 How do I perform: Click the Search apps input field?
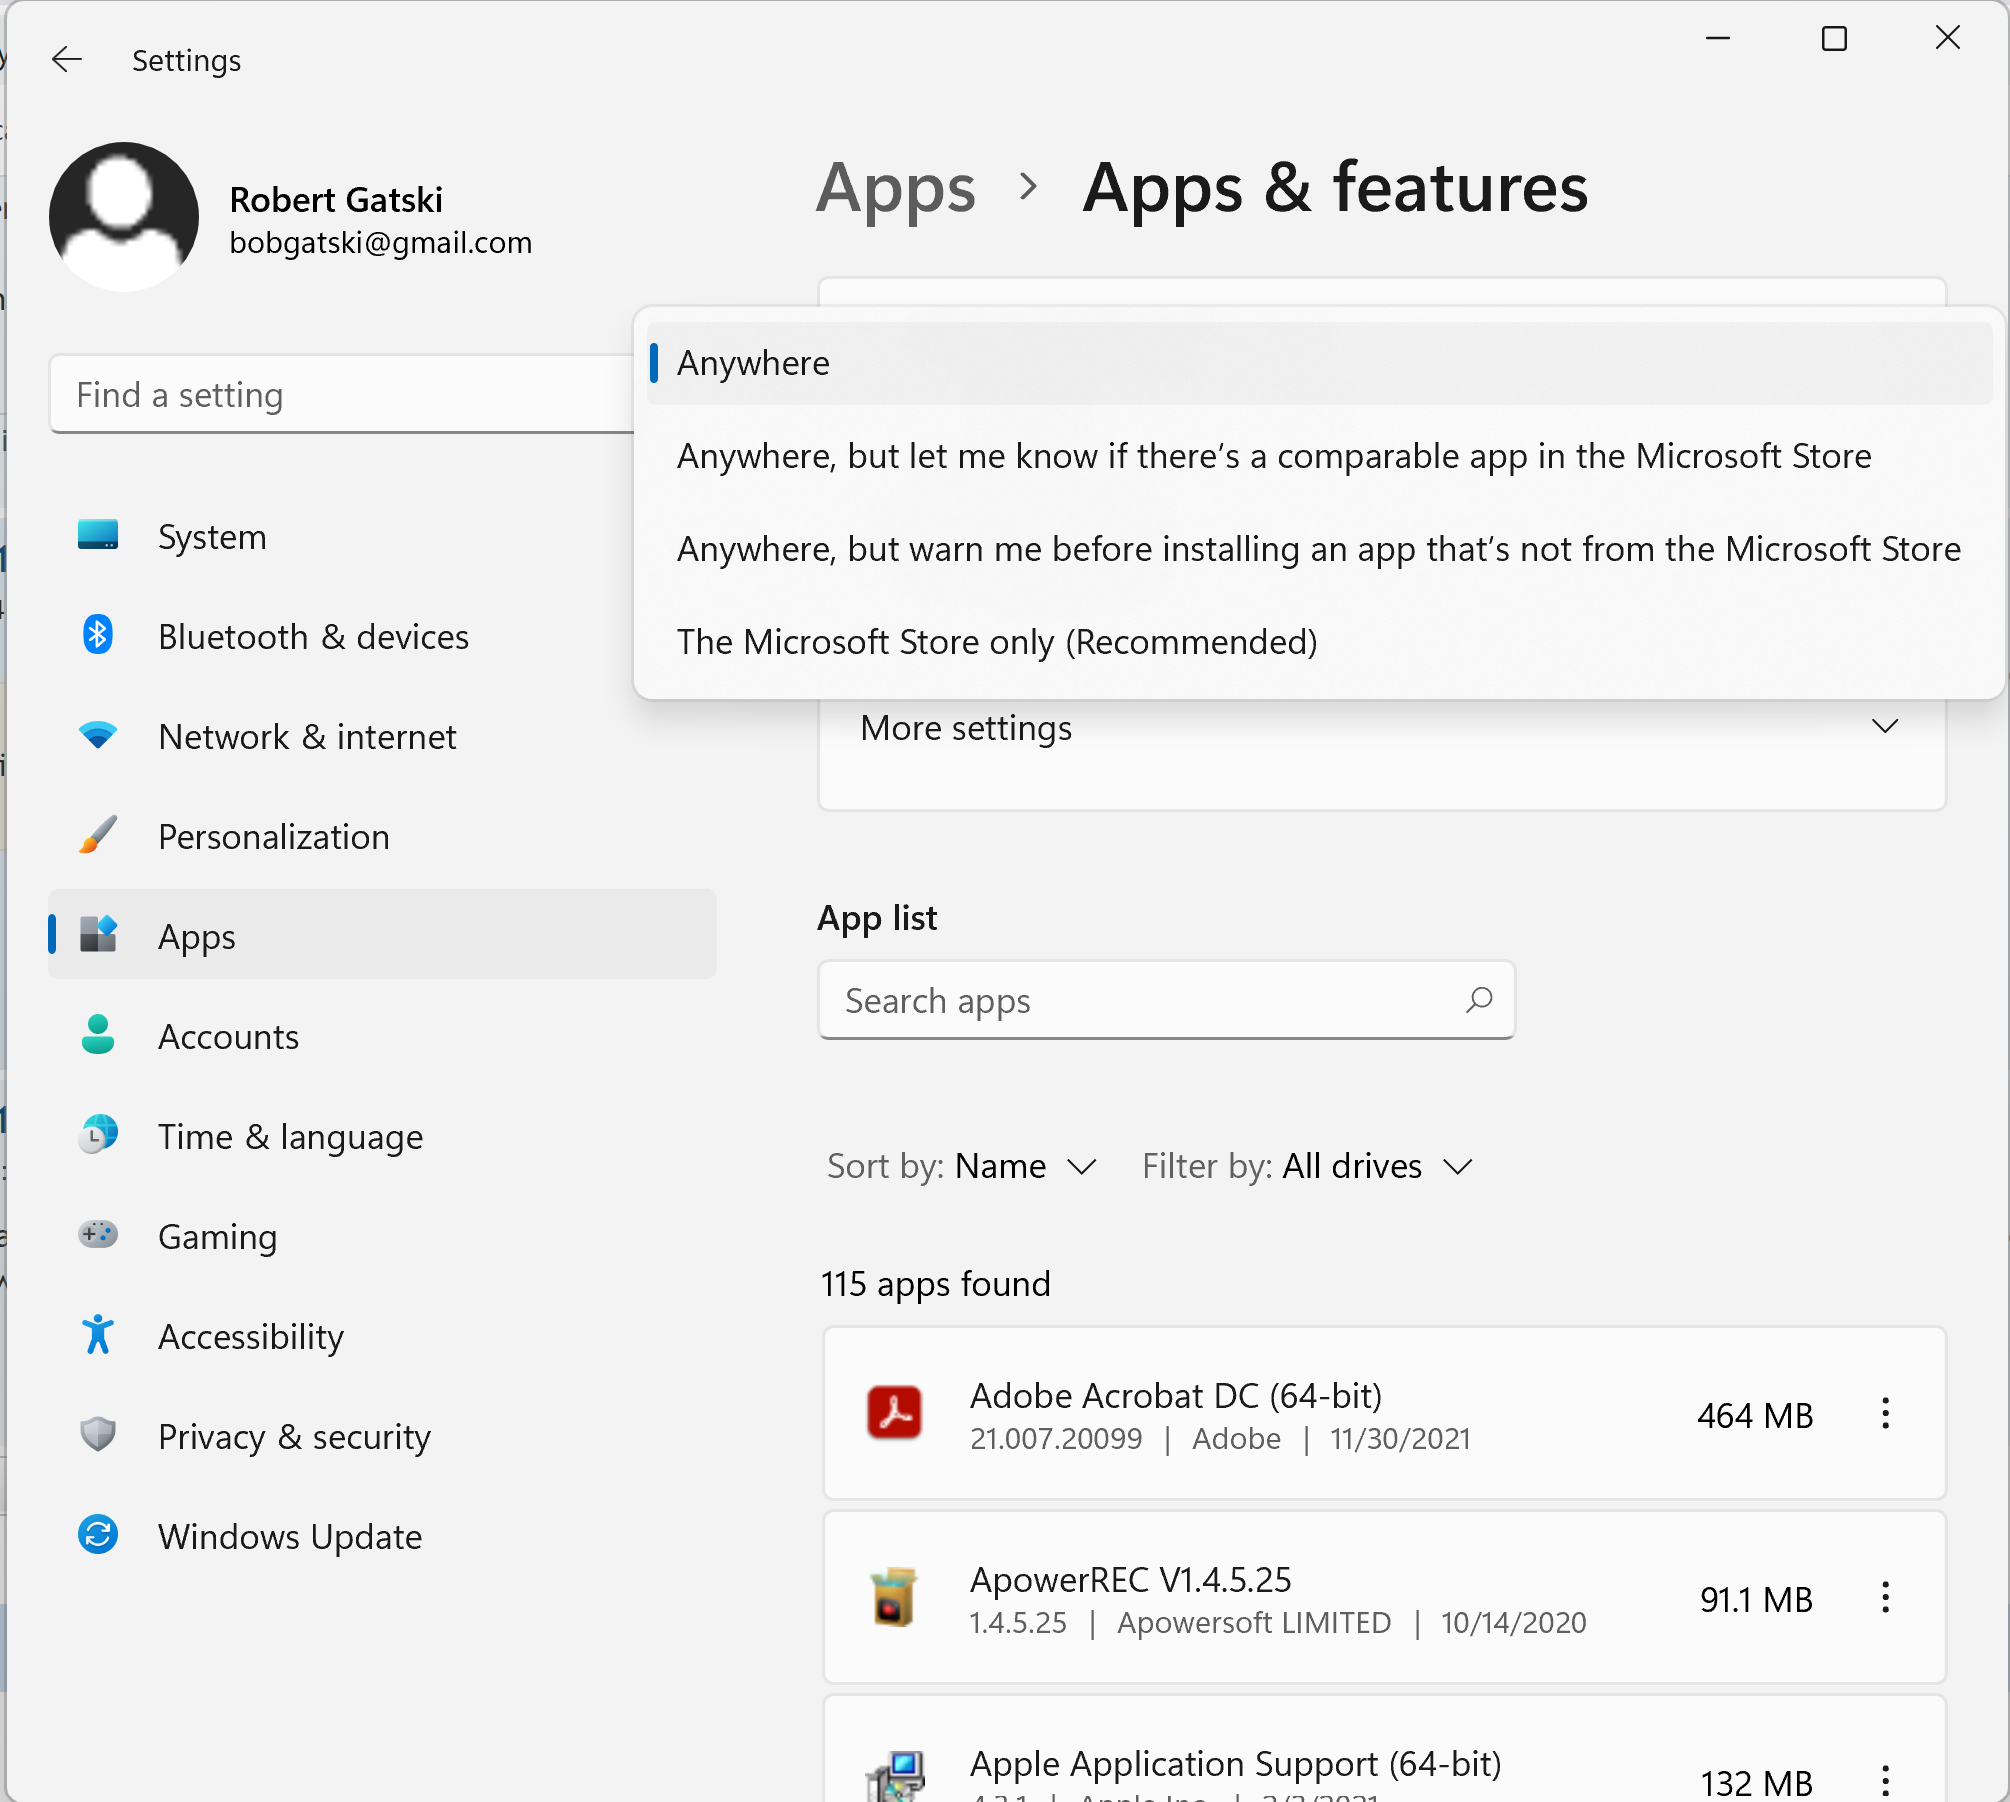pyautogui.click(x=1166, y=1000)
